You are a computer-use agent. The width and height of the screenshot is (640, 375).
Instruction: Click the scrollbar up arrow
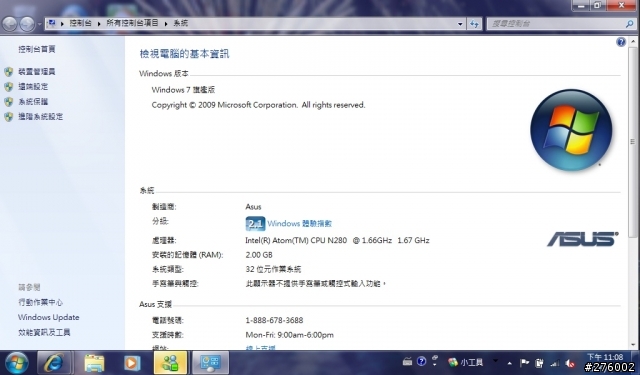tap(633, 41)
